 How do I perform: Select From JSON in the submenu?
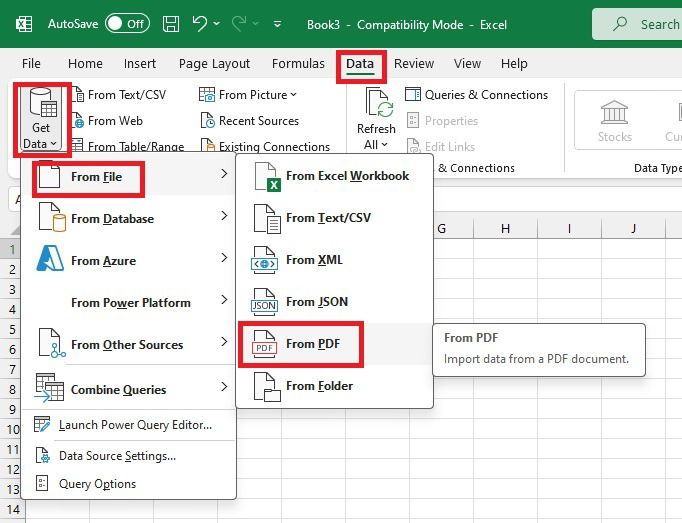(335, 302)
